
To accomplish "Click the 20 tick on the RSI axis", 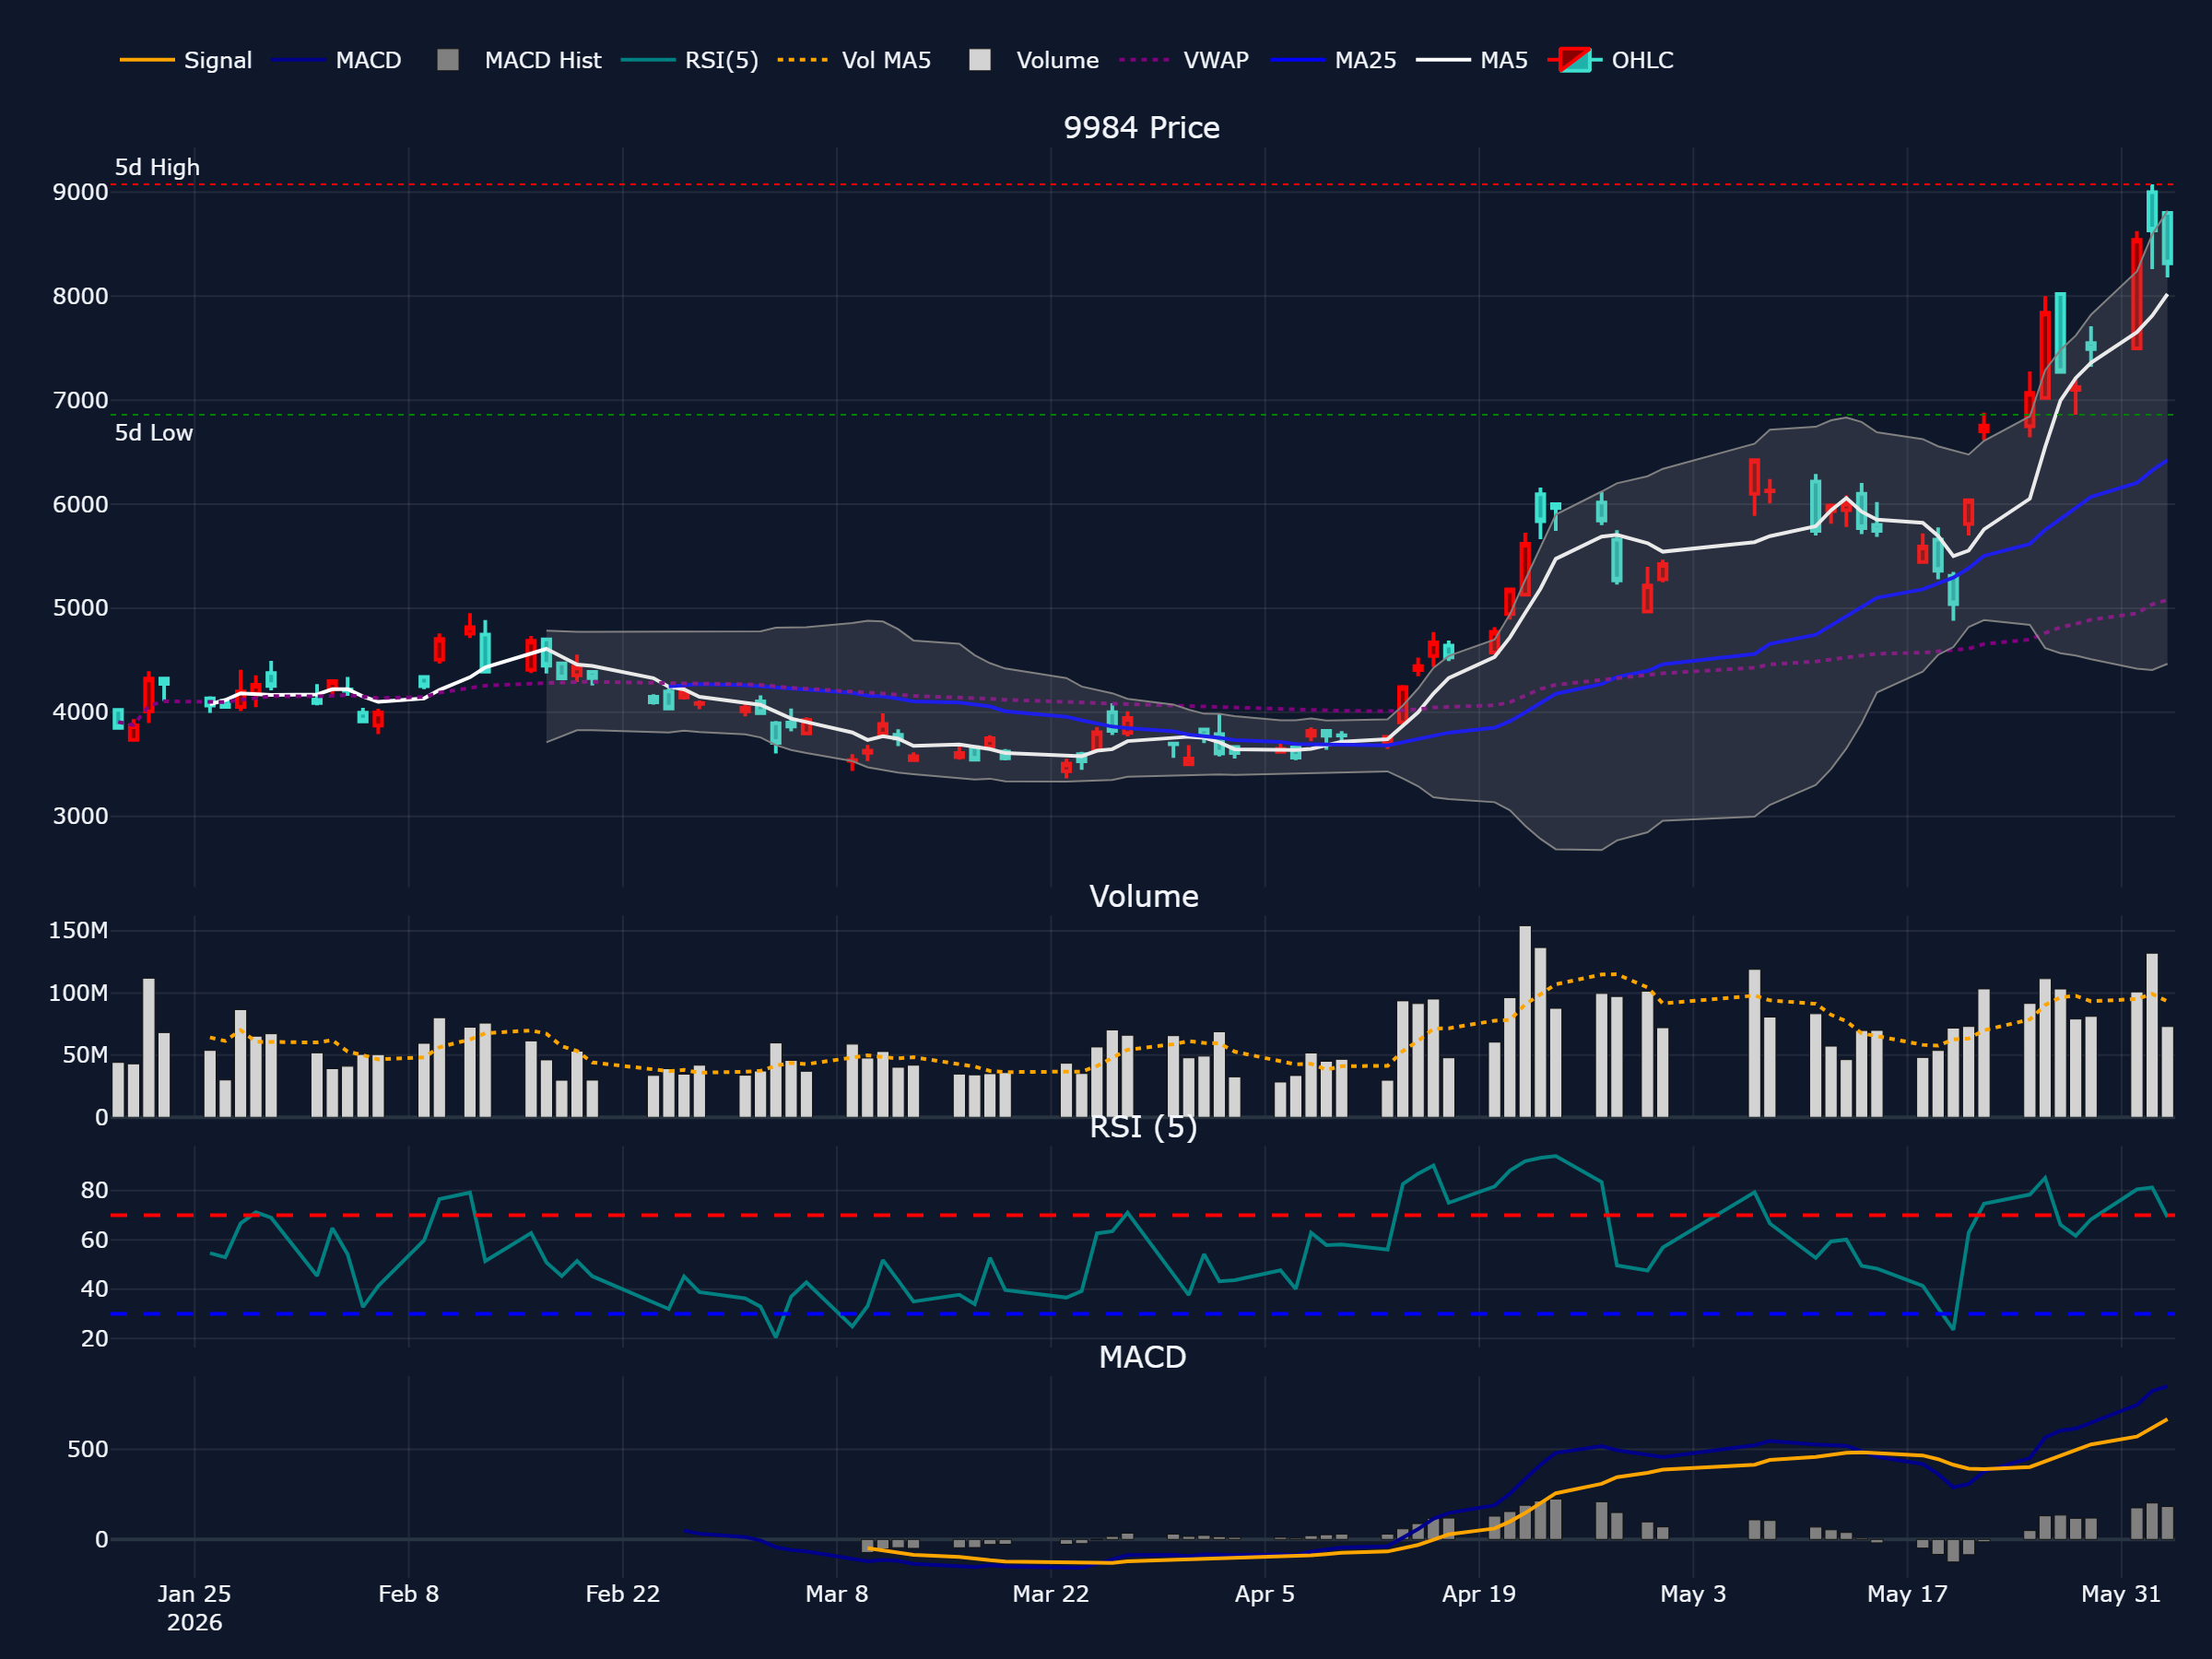I will point(94,1338).
